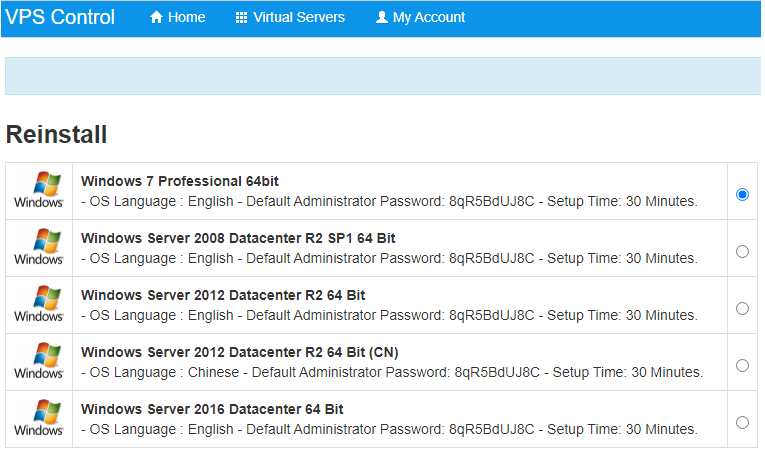Click the Virtual Servers grid icon
Viewport: 765px width, 450px height.
pyautogui.click(x=241, y=18)
